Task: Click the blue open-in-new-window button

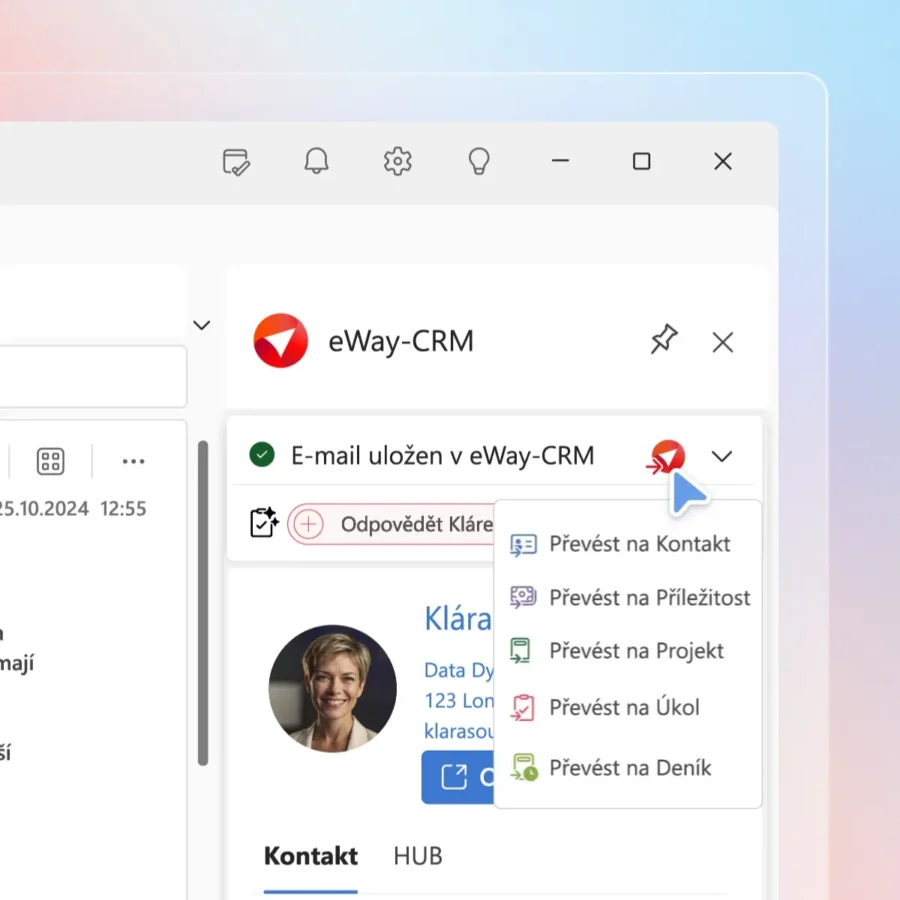Action: click(x=457, y=777)
